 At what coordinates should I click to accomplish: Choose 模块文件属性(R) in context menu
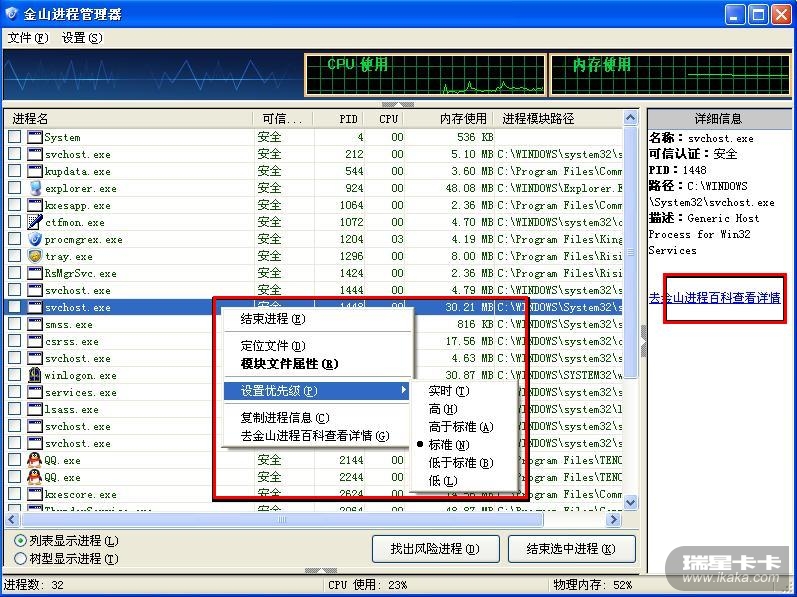(318, 364)
